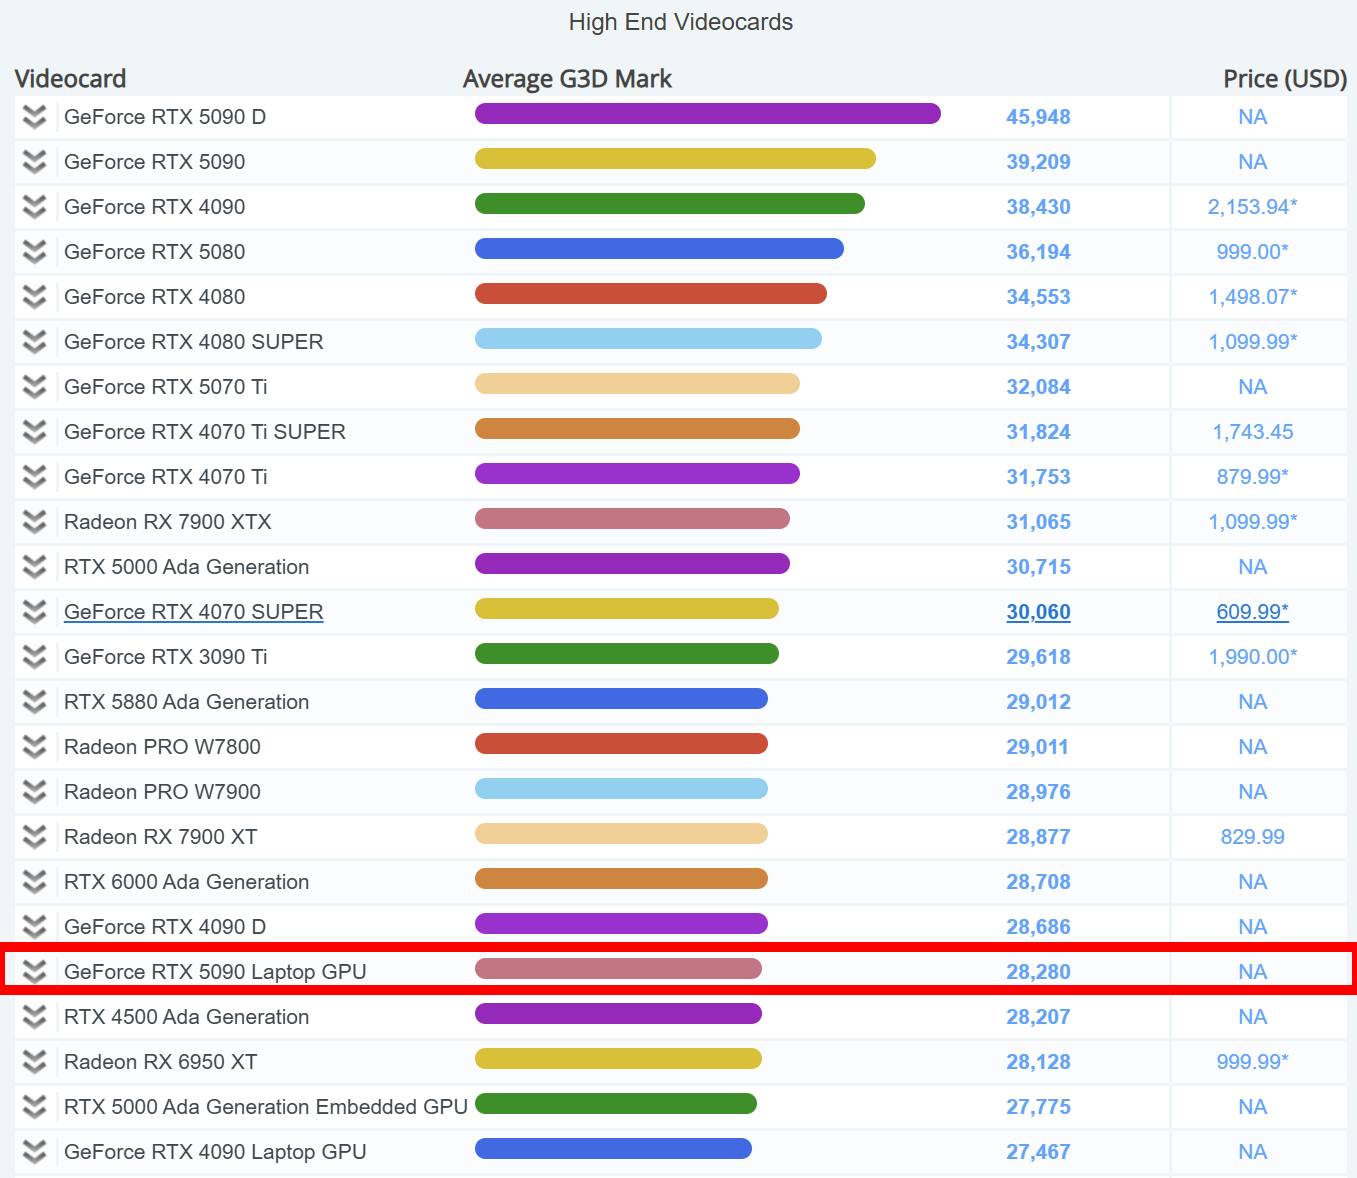
Task: Click the 829.99 price for Radeon RX 7900 XT
Action: tap(1252, 837)
